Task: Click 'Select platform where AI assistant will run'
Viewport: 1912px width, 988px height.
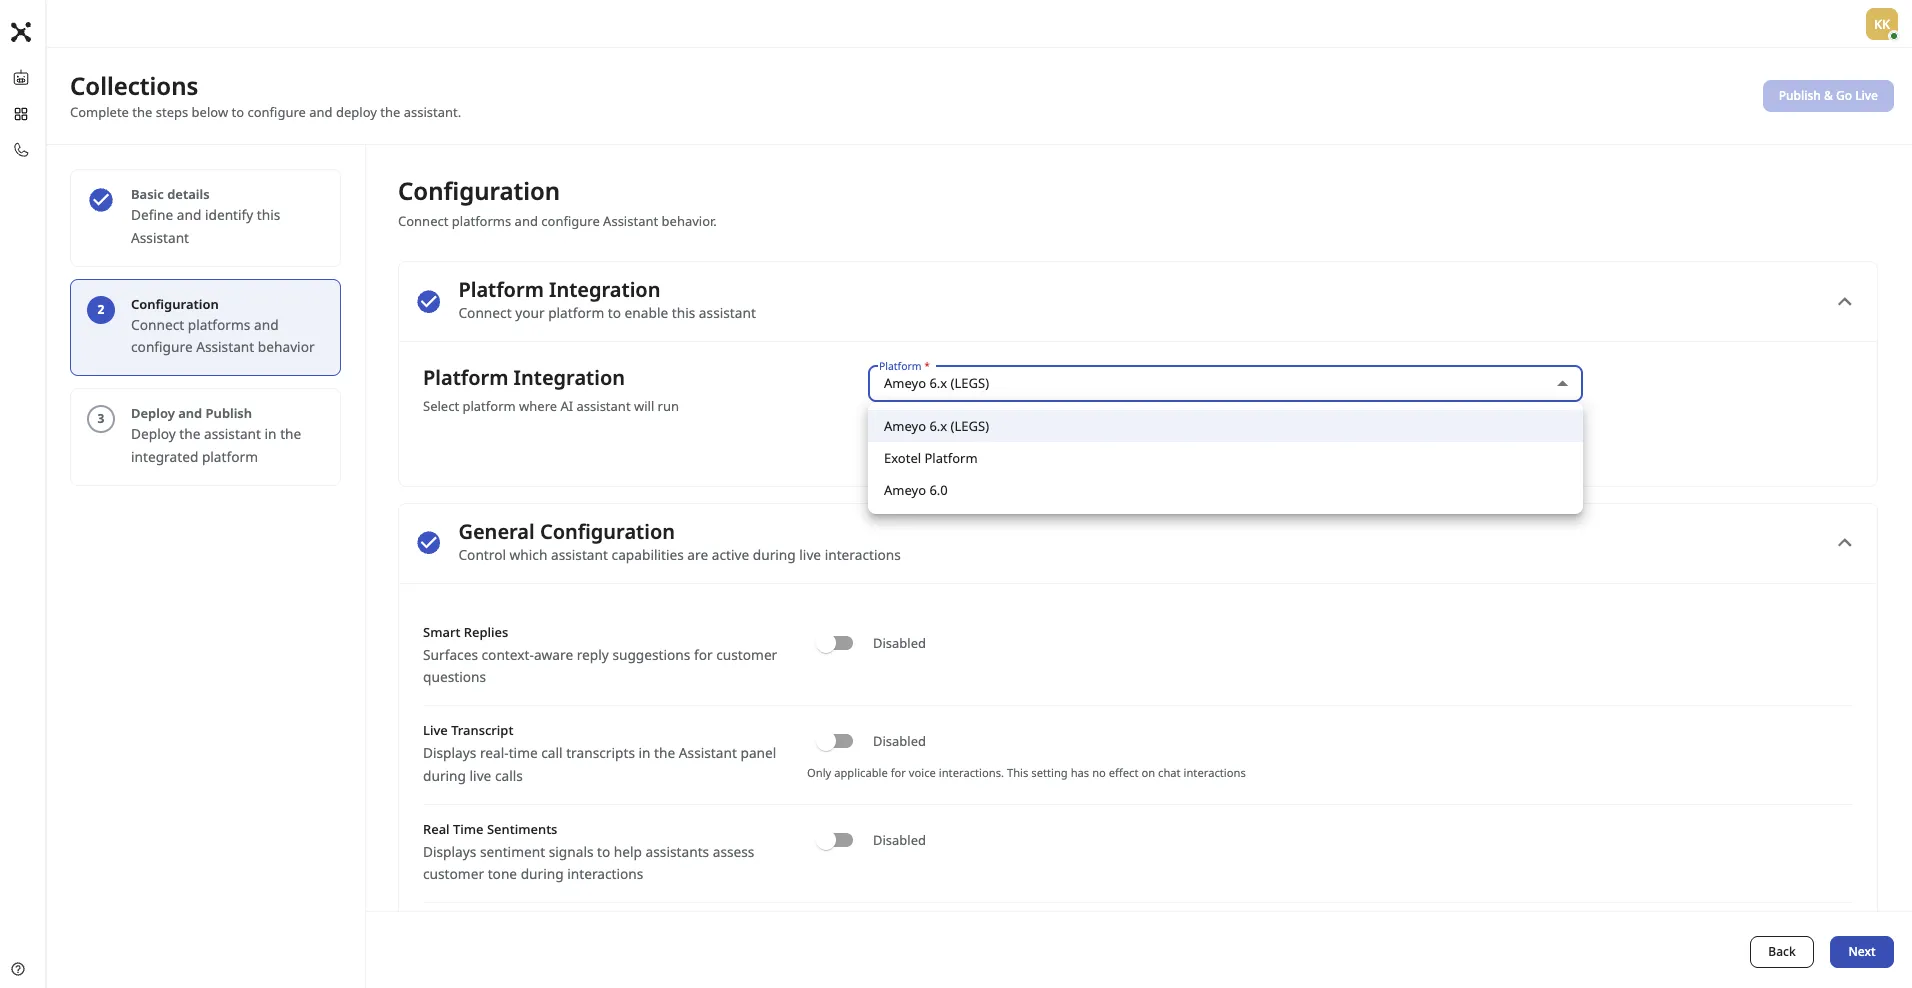Action: 551,406
